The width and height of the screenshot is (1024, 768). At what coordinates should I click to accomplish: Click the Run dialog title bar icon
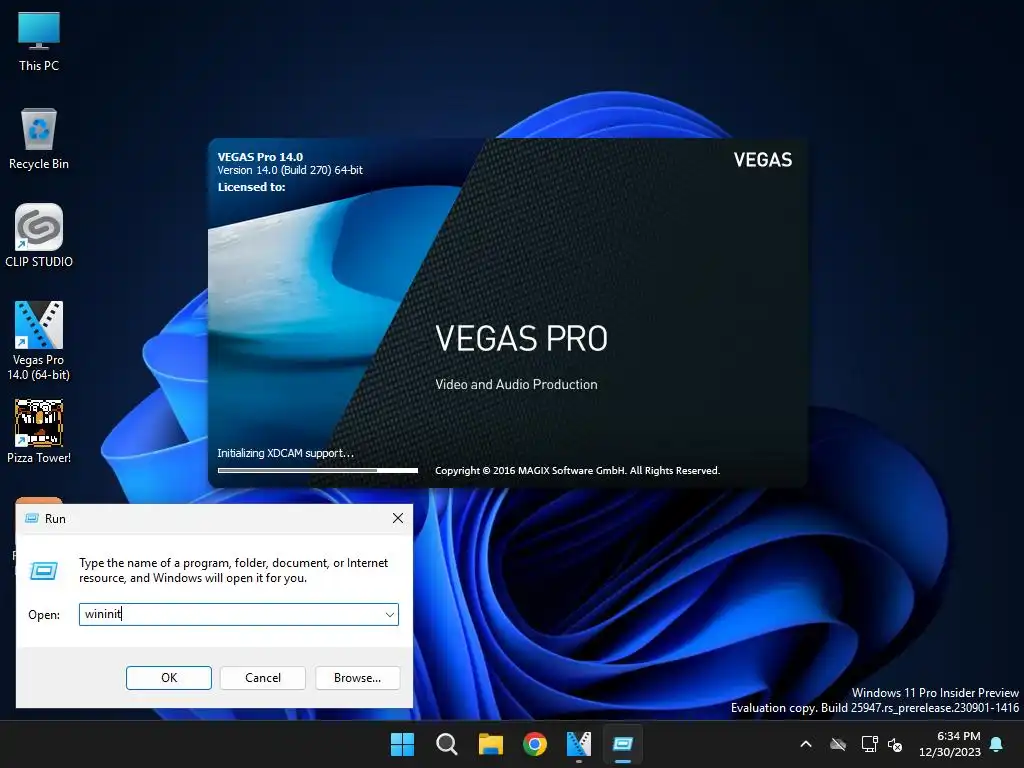[31, 518]
